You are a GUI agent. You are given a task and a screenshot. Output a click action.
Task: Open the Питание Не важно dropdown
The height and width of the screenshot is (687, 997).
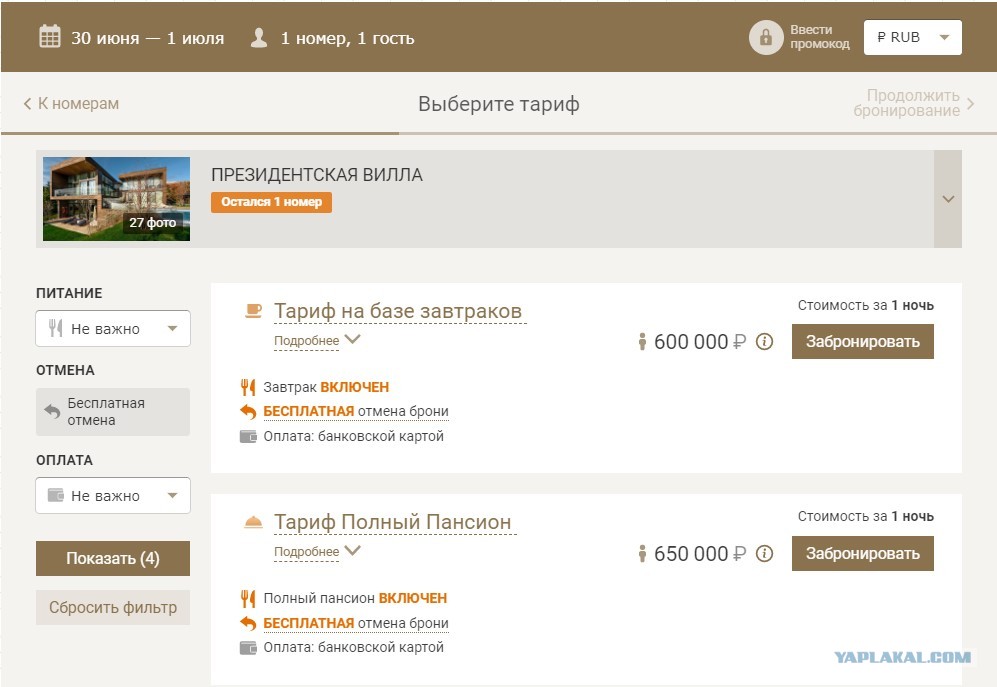(113, 329)
